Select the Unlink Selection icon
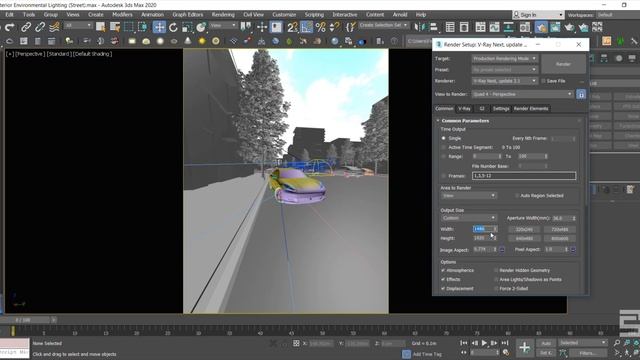Image resolution: width=640 pixels, height=360 pixels. point(40,27)
